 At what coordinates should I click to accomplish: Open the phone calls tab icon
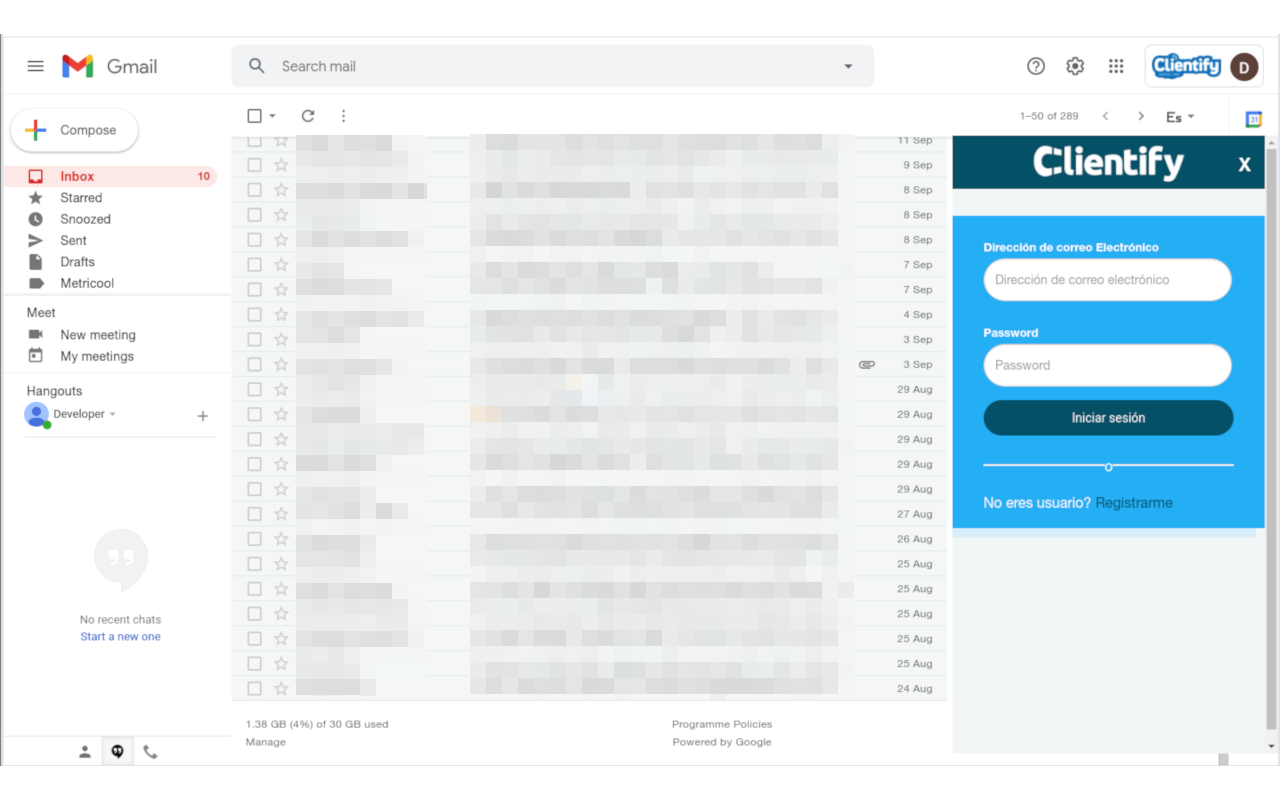(150, 752)
